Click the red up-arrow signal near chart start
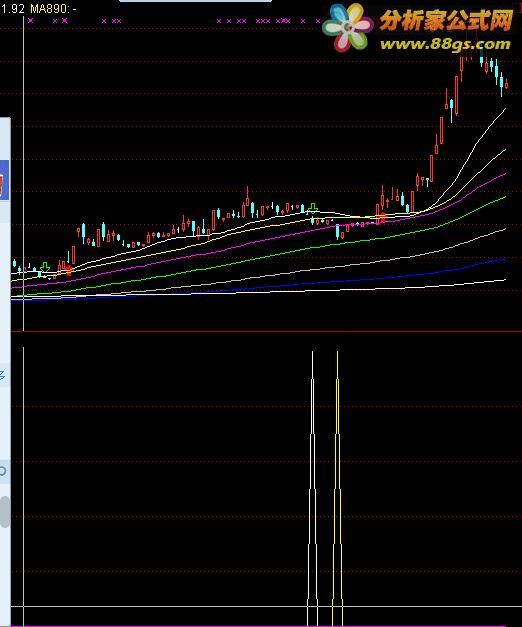Viewport: 522px width, 627px height. pyautogui.click(x=69, y=270)
